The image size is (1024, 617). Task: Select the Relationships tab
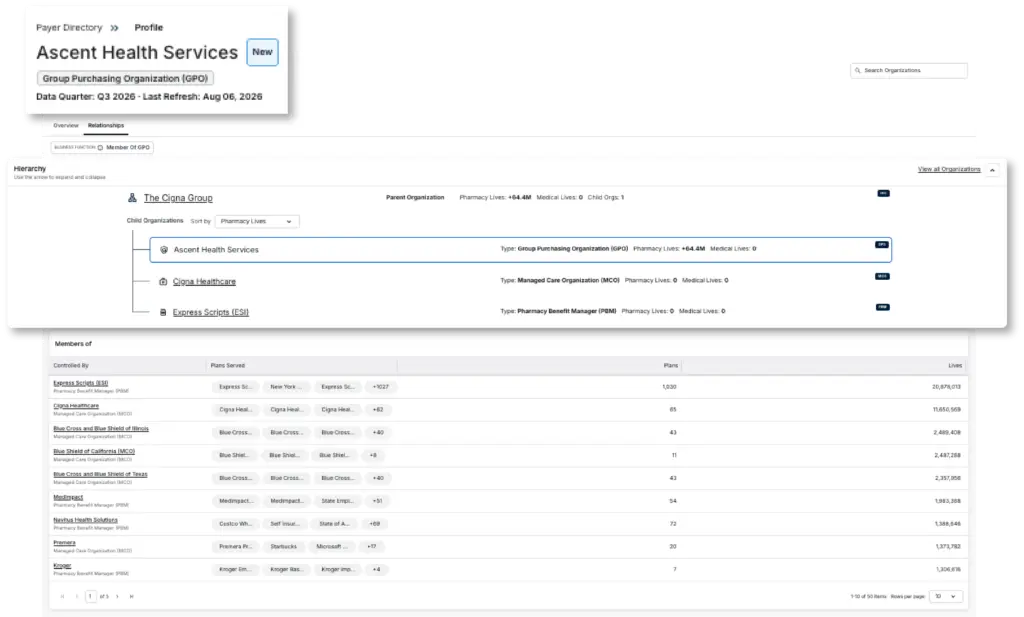pyautogui.click(x=106, y=125)
